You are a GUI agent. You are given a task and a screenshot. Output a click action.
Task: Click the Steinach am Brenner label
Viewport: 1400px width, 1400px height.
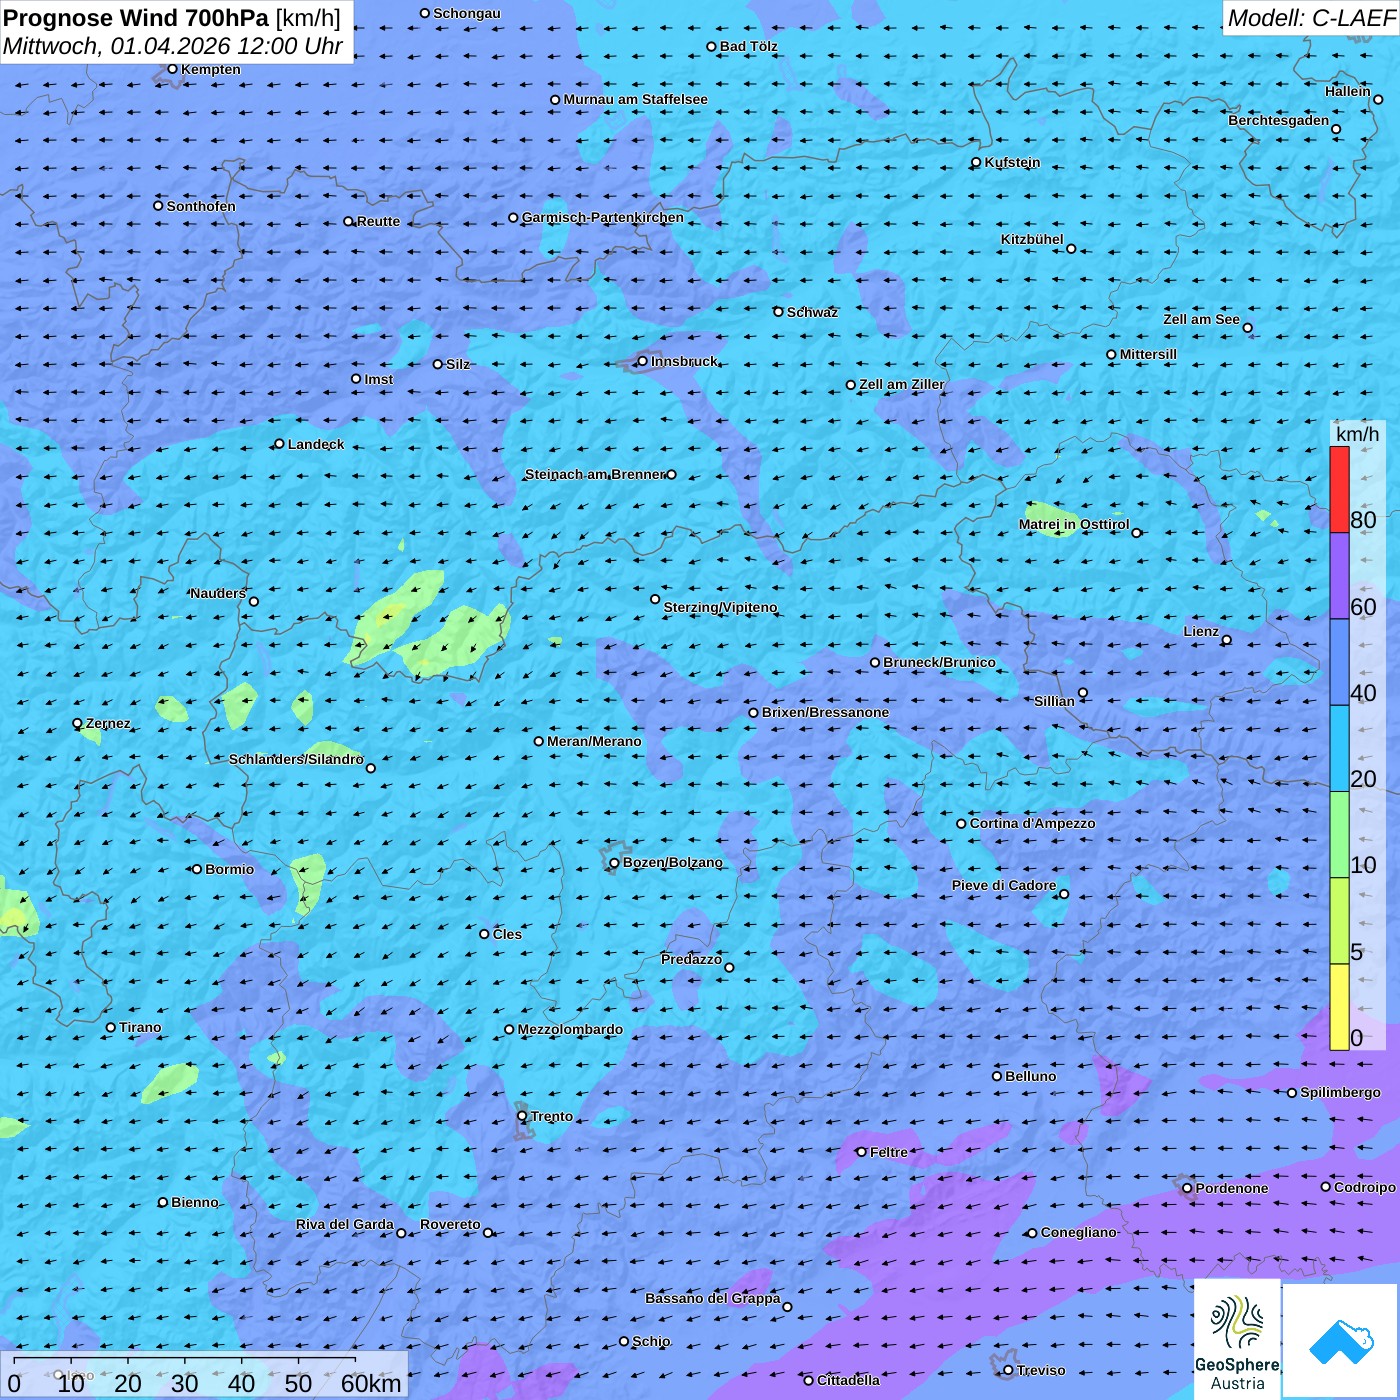pyautogui.click(x=595, y=474)
